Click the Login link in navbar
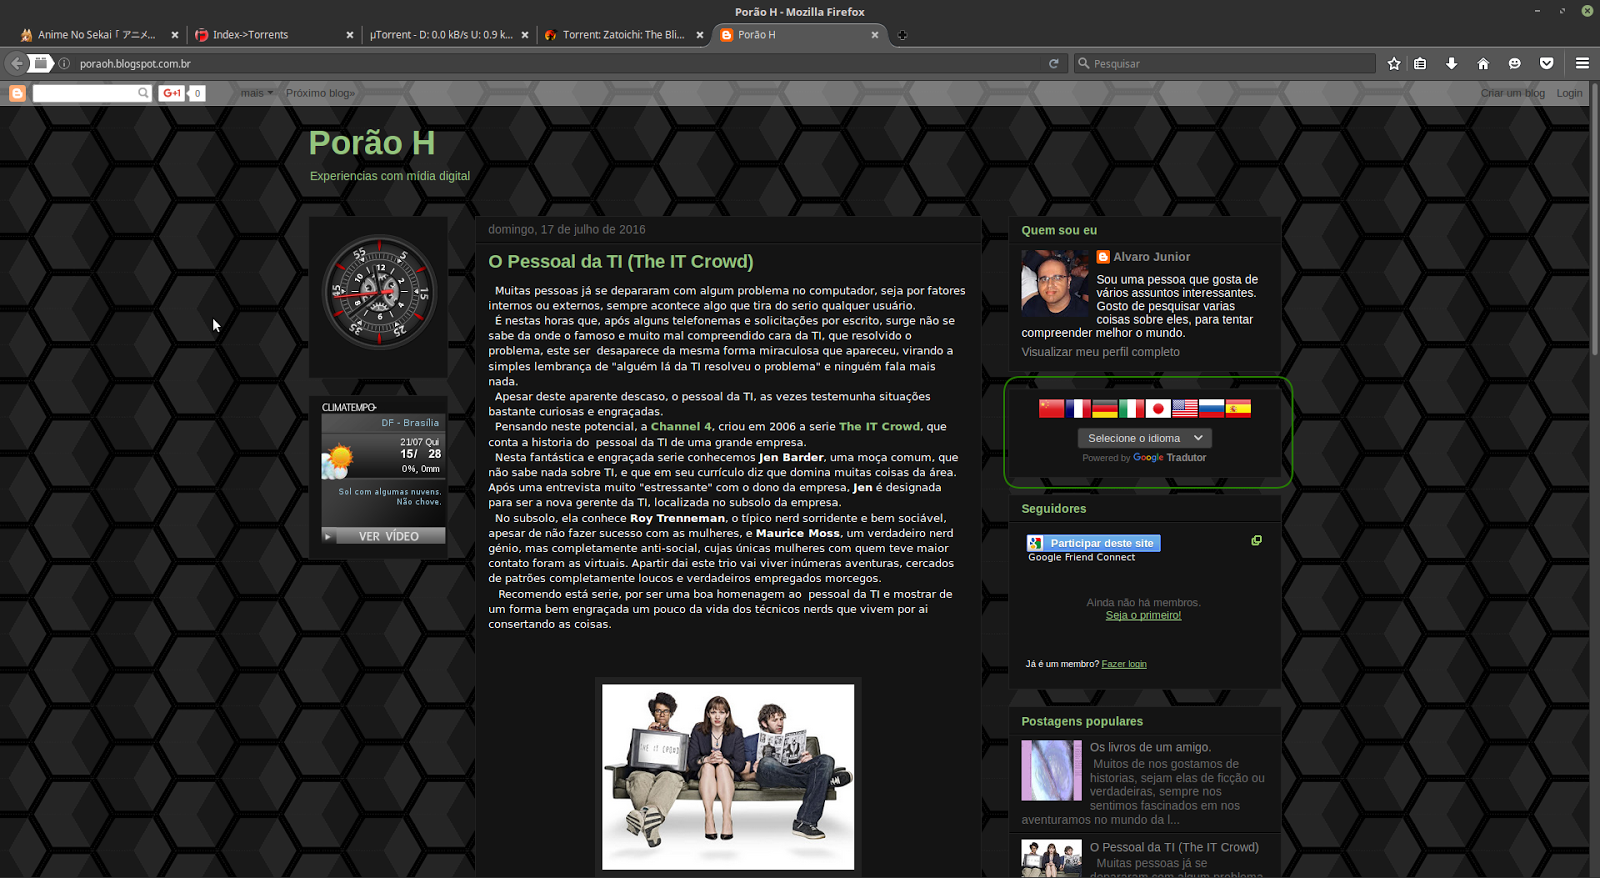Screen dimensions: 1600x878 (1569, 93)
